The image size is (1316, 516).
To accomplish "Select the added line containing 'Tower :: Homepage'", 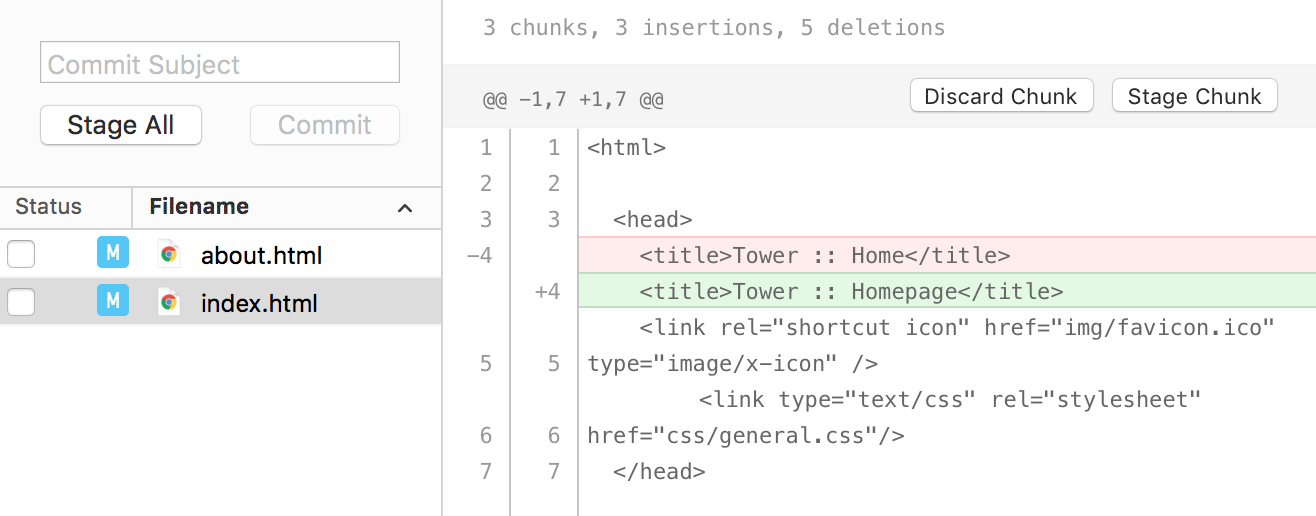I will pyautogui.click(x=851, y=292).
